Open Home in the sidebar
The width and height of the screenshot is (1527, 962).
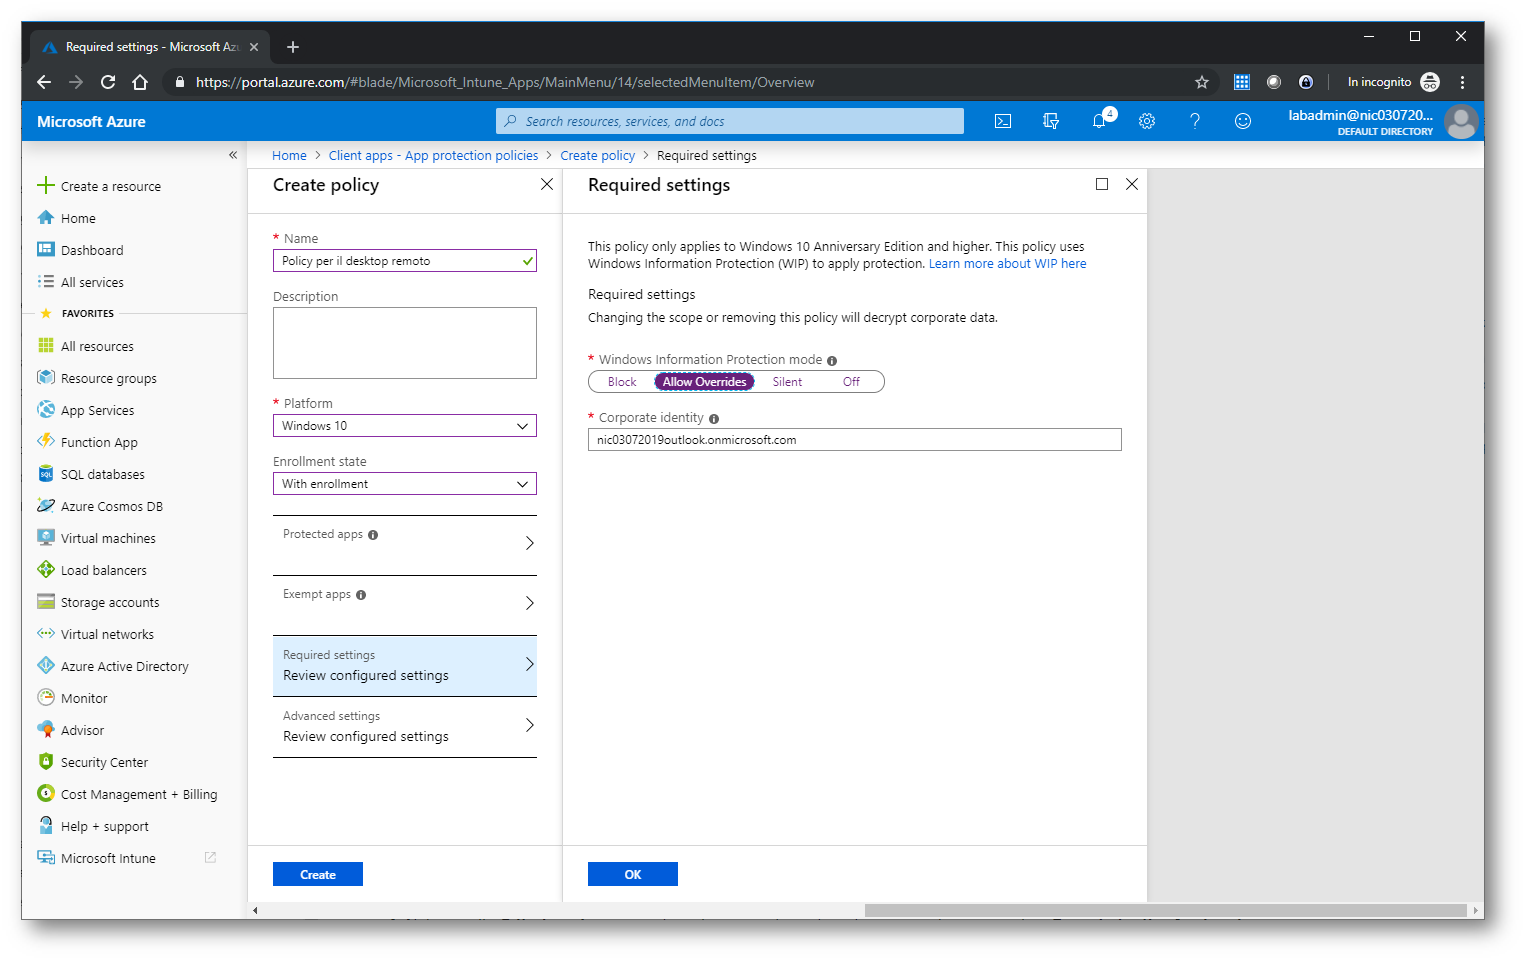point(78,218)
